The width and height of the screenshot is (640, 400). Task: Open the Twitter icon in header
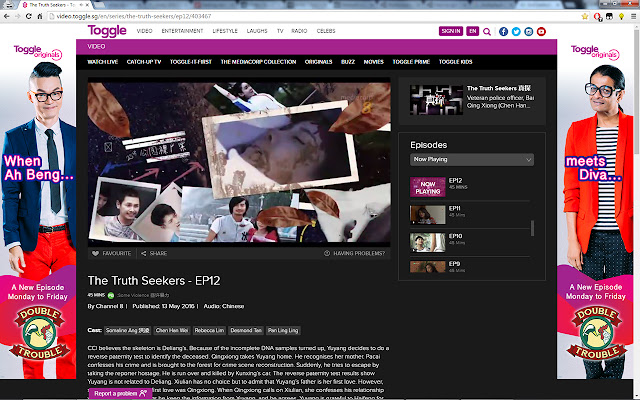pos(516,31)
